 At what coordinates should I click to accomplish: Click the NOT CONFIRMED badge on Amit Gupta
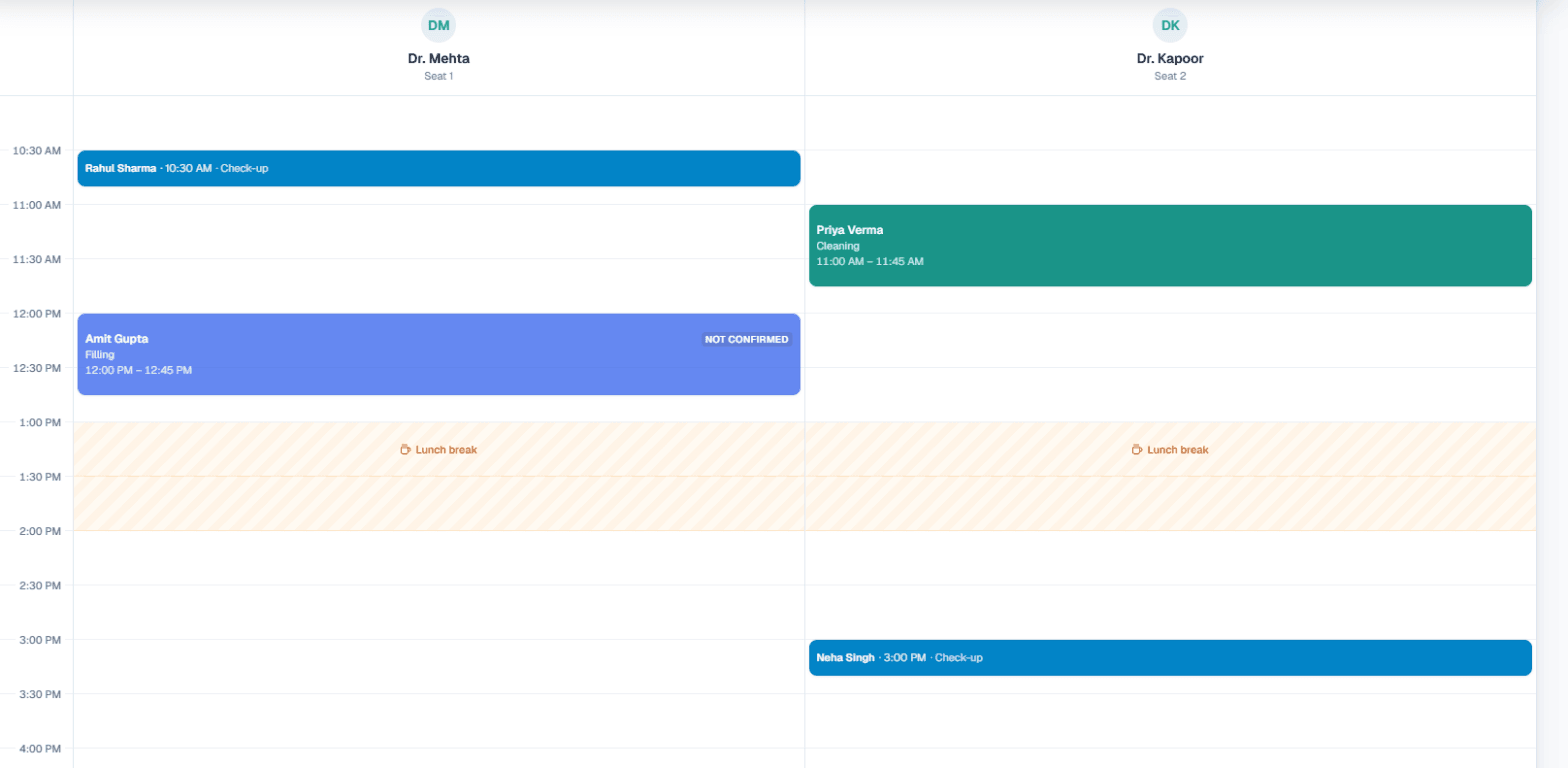[x=746, y=339]
